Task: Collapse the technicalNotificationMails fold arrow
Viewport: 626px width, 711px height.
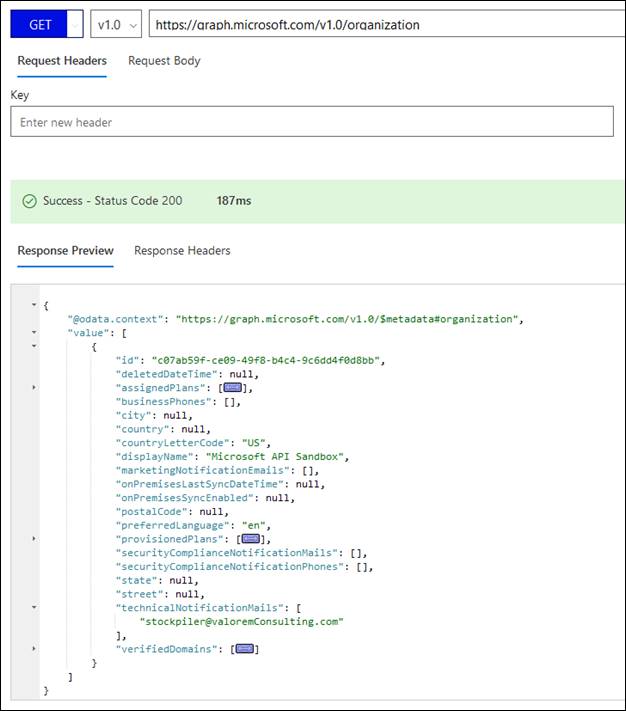Action: (x=34, y=607)
